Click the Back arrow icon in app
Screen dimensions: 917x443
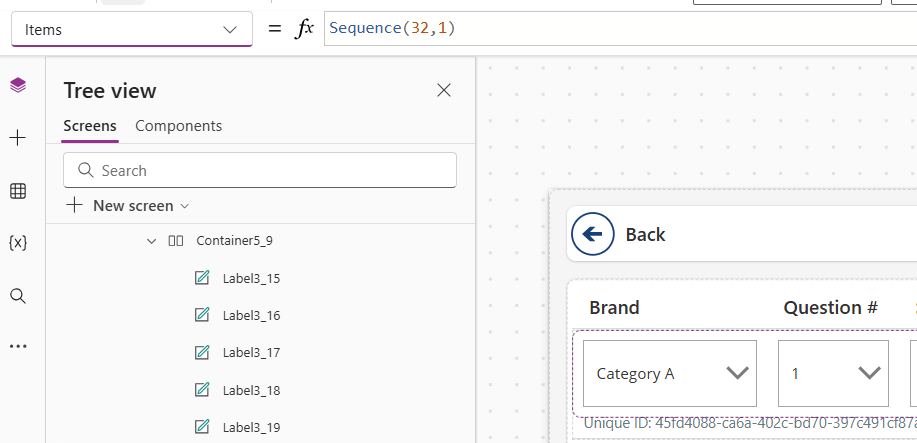pyautogui.click(x=593, y=234)
